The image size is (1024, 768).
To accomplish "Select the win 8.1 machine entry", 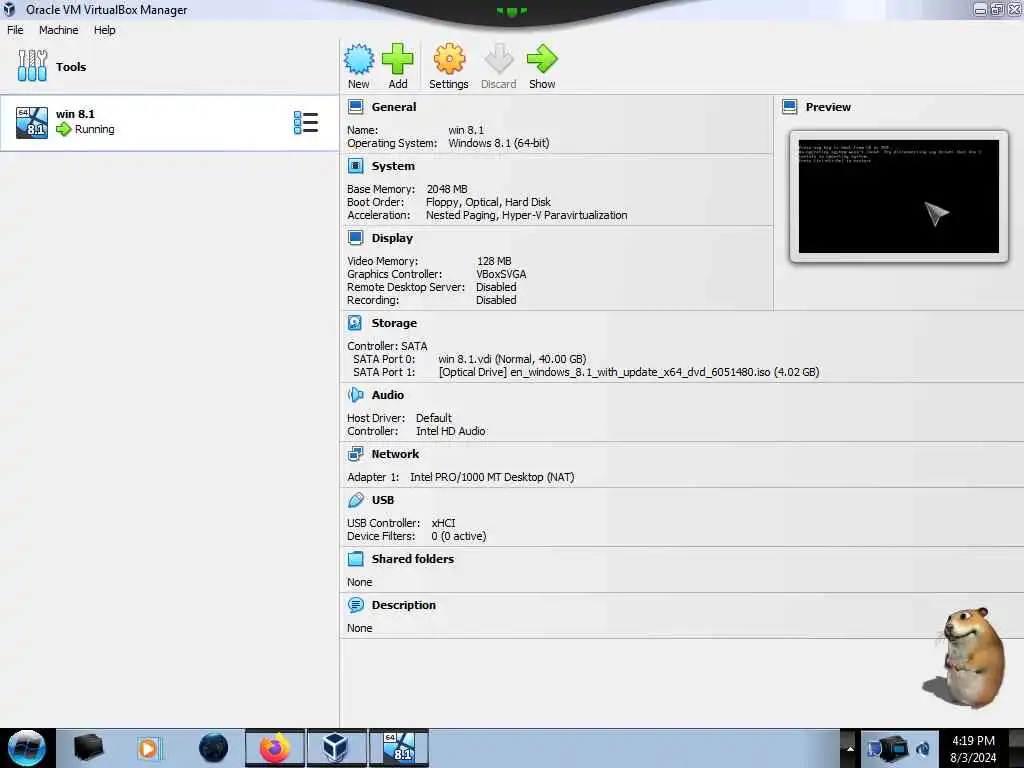I will [169, 123].
